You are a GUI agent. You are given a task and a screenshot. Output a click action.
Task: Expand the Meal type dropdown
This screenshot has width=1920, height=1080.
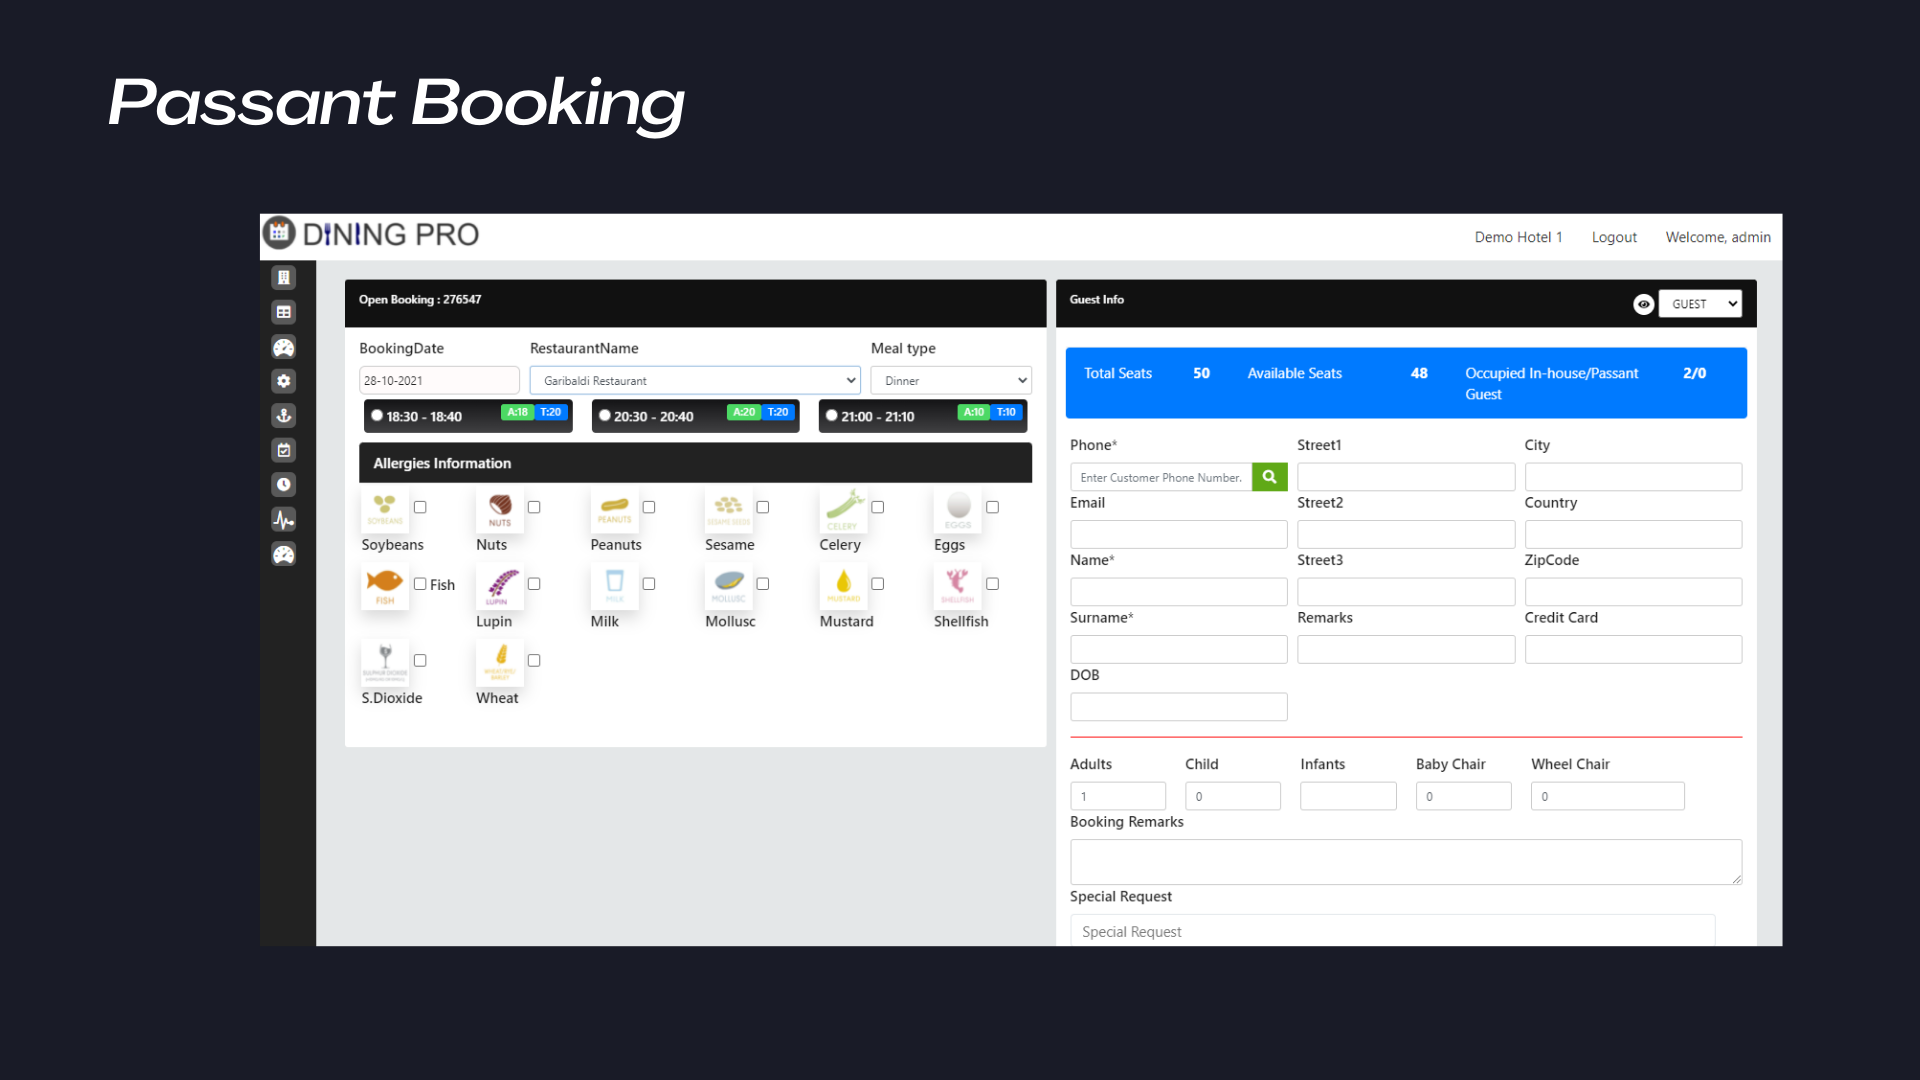[x=950, y=380]
